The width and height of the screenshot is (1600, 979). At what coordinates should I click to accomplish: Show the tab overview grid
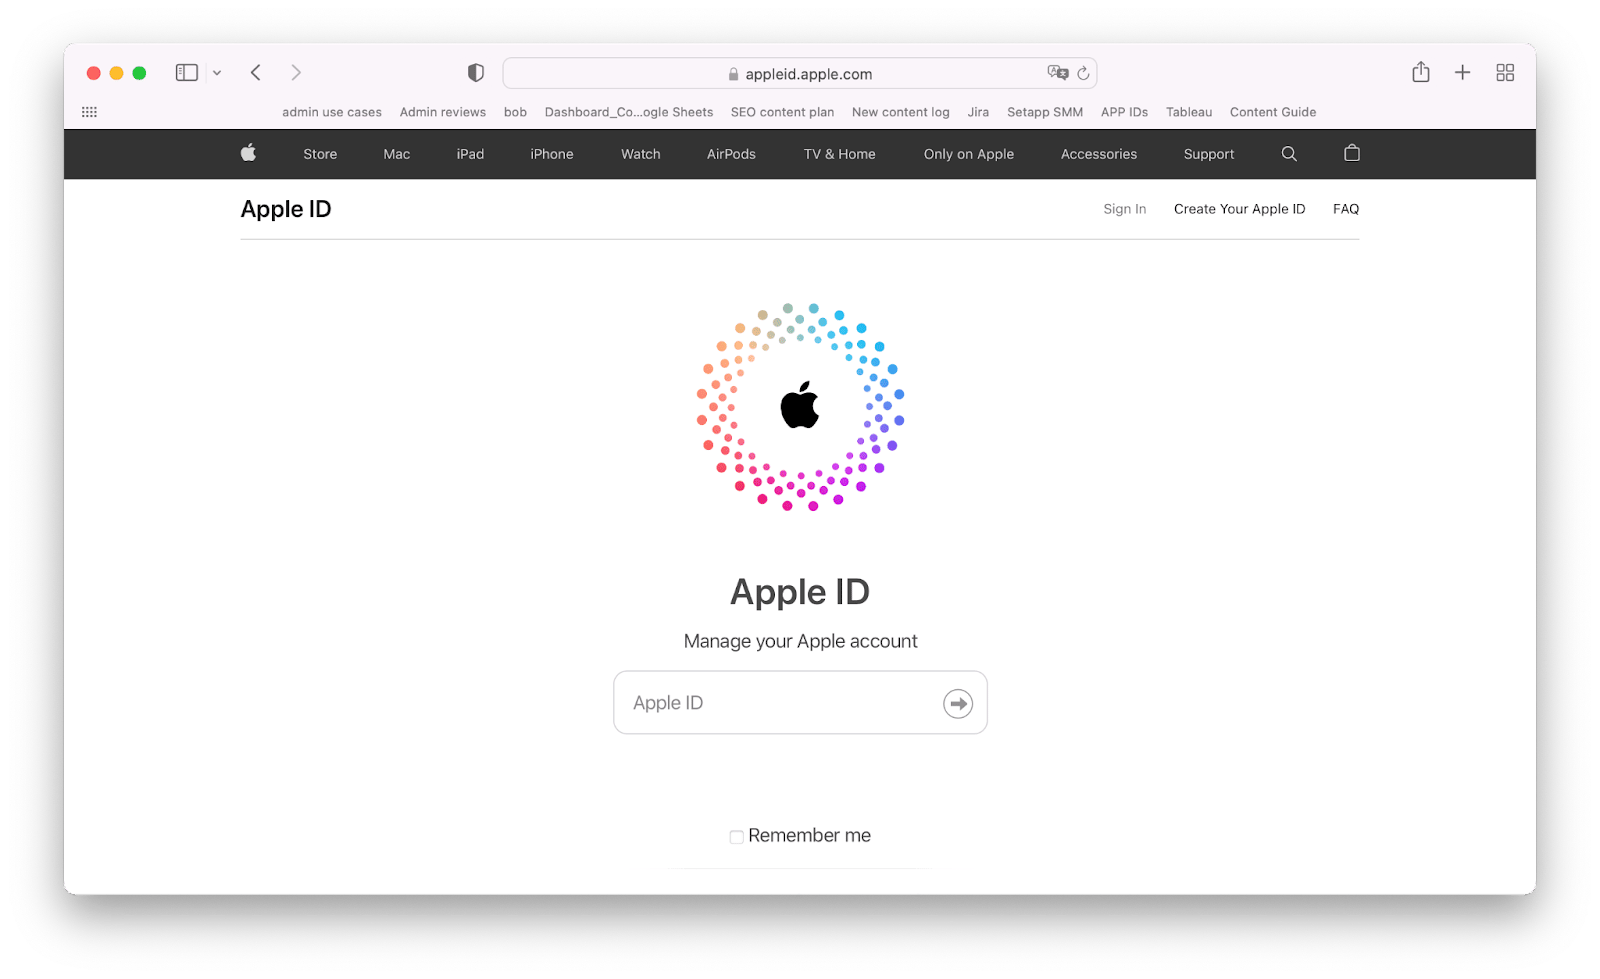(1505, 73)
